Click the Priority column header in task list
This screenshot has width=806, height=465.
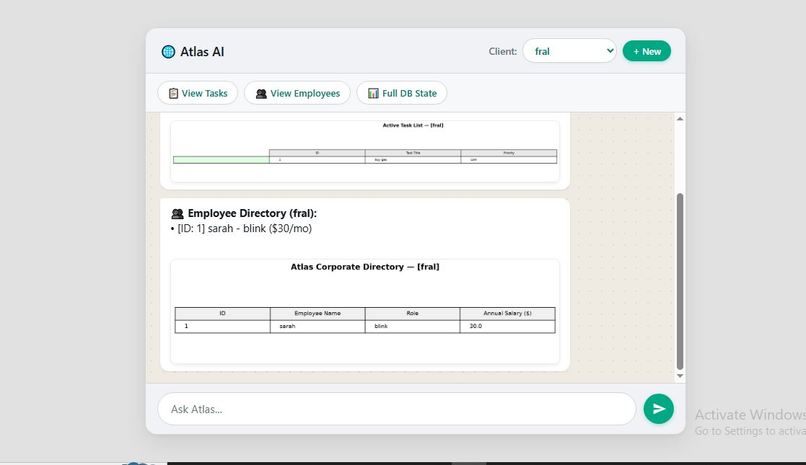(509, 153)
